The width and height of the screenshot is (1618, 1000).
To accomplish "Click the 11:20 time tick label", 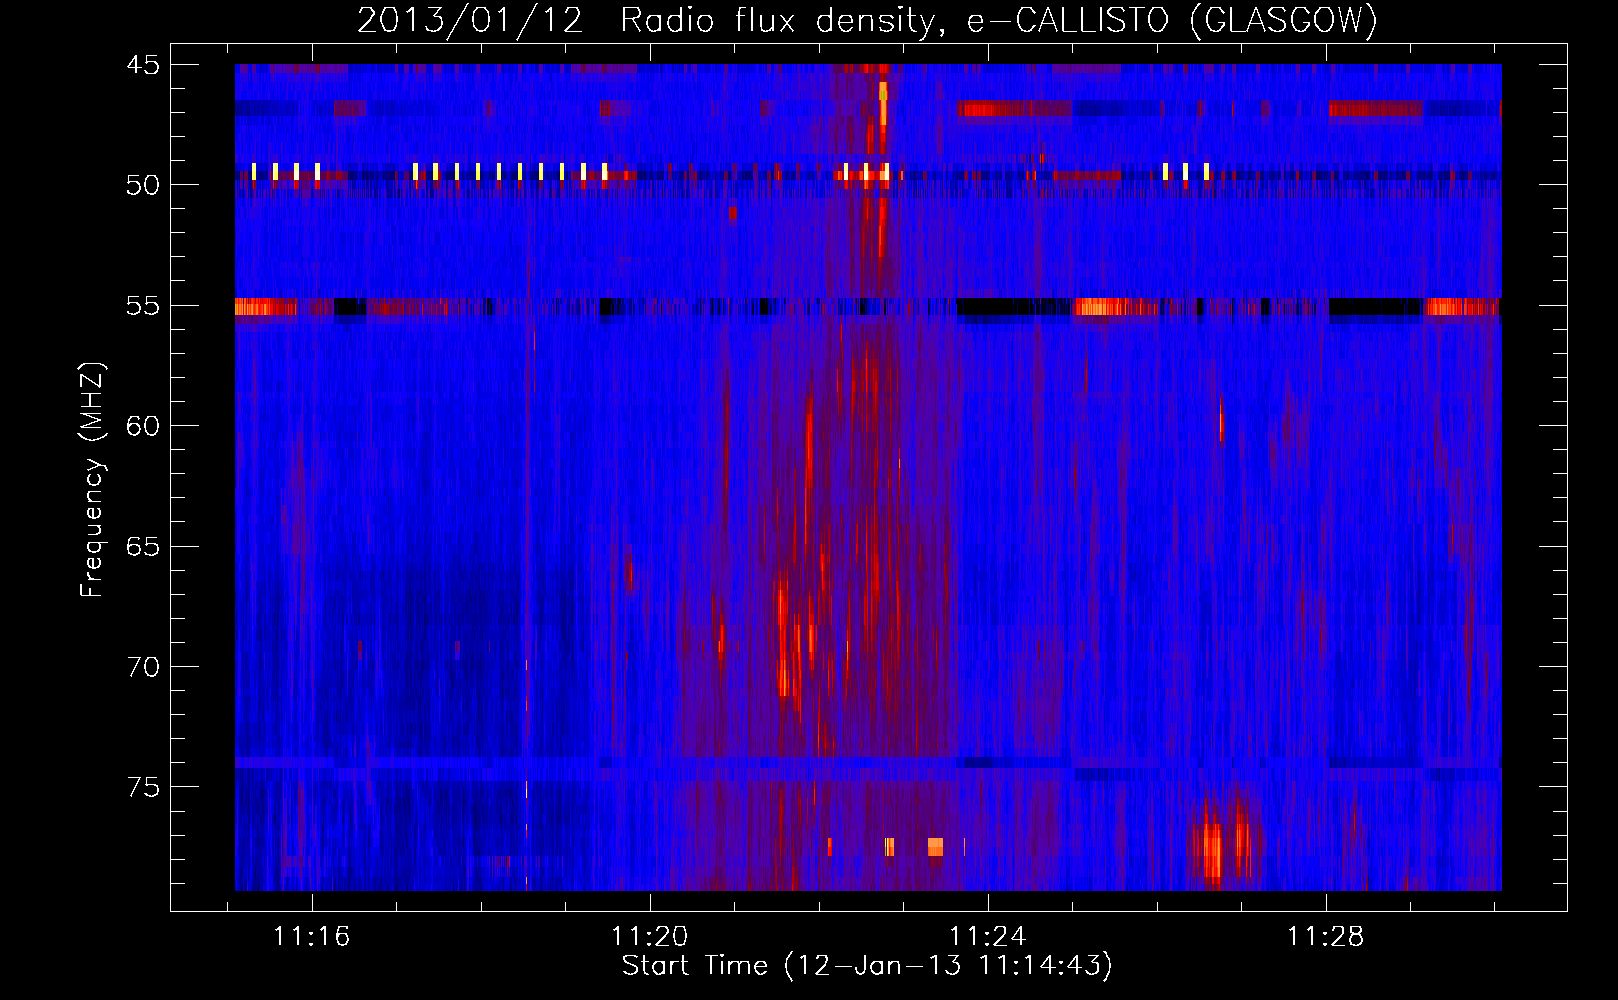I will point(650,937).
